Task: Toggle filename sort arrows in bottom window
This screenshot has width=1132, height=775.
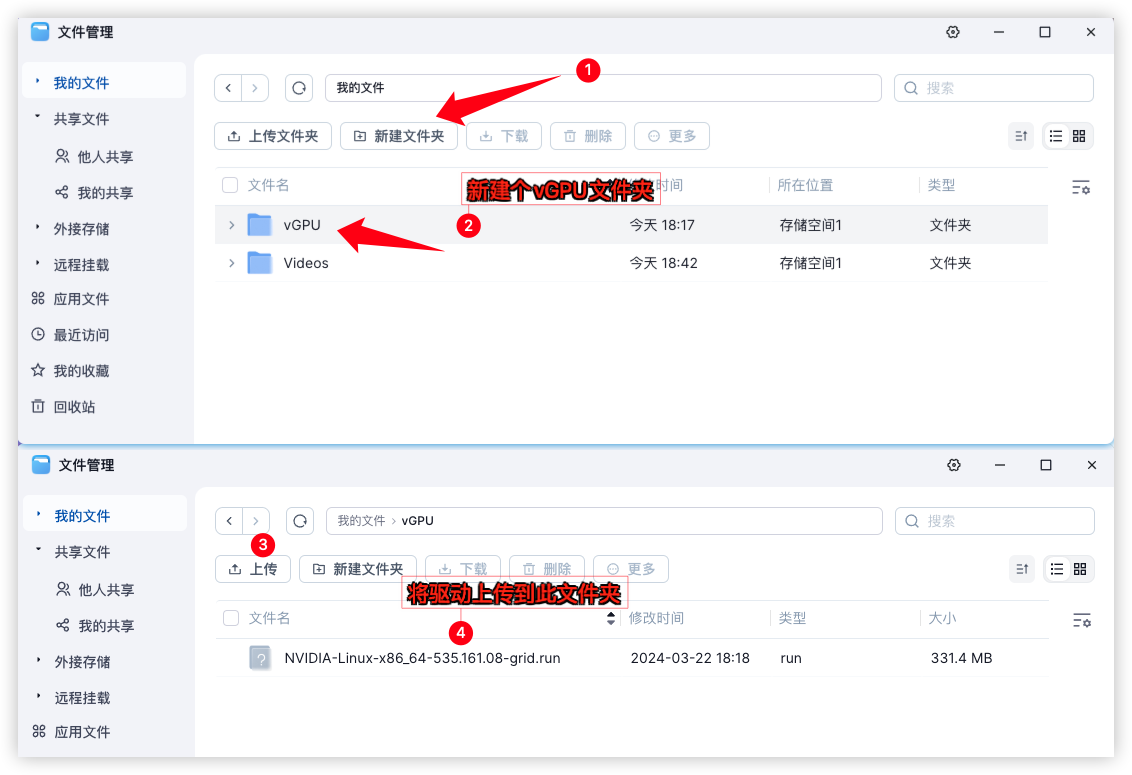Action: point(611,618)
